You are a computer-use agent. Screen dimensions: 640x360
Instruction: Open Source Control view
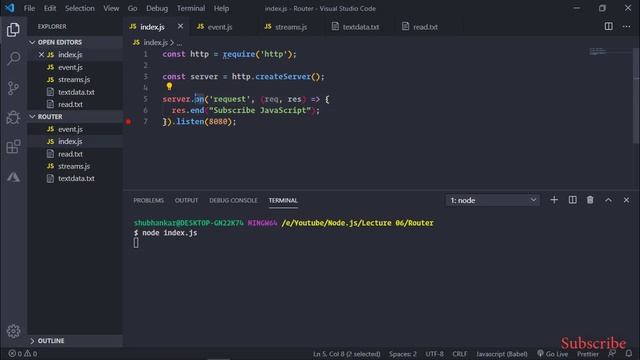coord(13,88)
